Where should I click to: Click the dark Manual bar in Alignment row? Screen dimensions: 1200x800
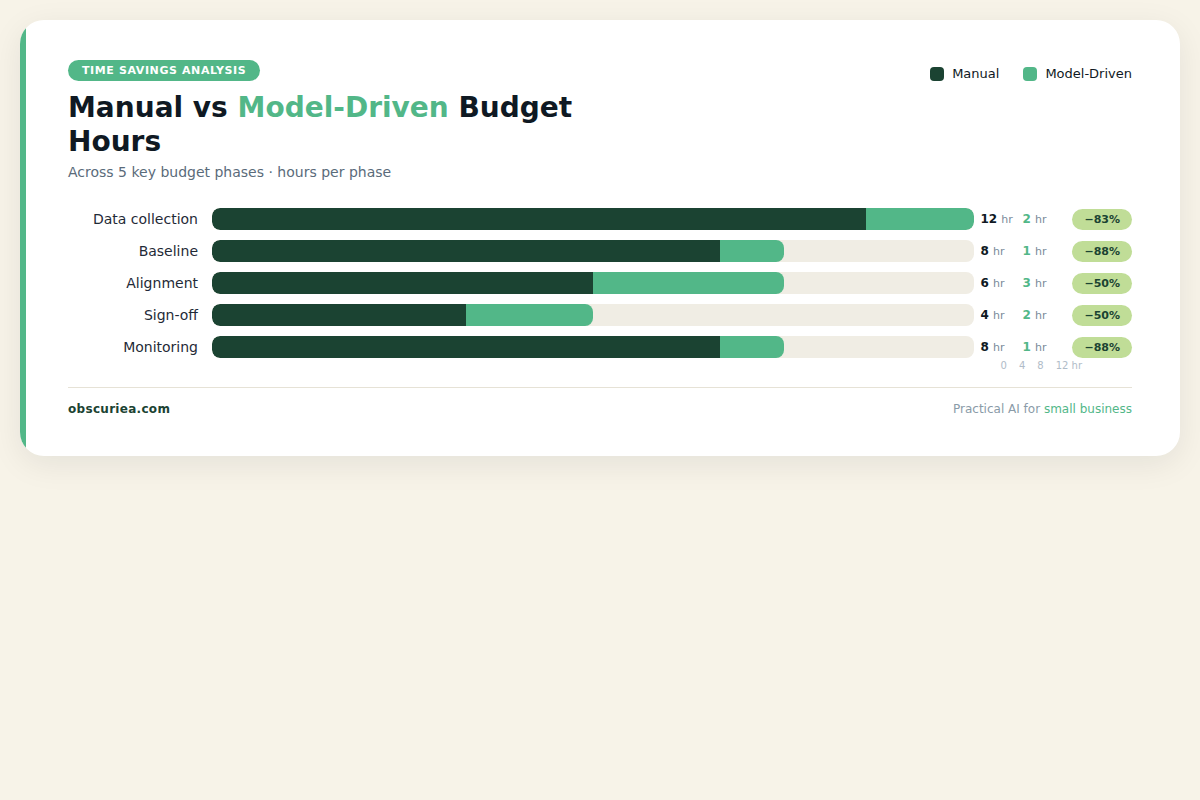tap(402, 283)
